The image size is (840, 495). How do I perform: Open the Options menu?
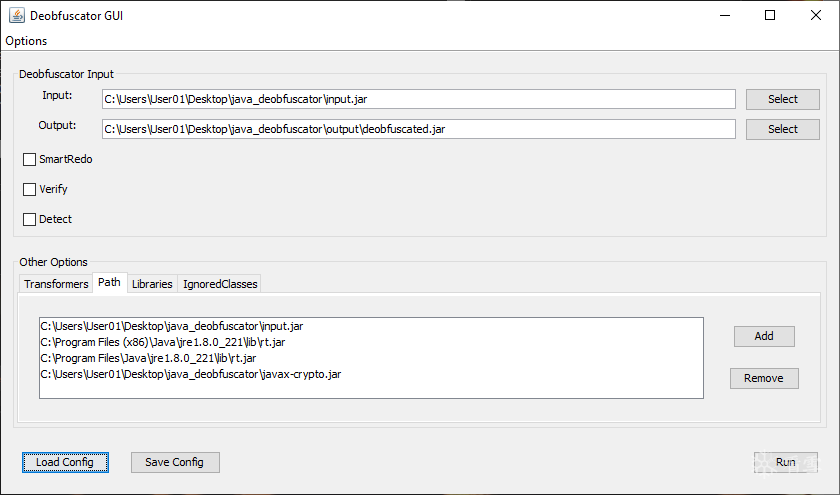[26, 41]
